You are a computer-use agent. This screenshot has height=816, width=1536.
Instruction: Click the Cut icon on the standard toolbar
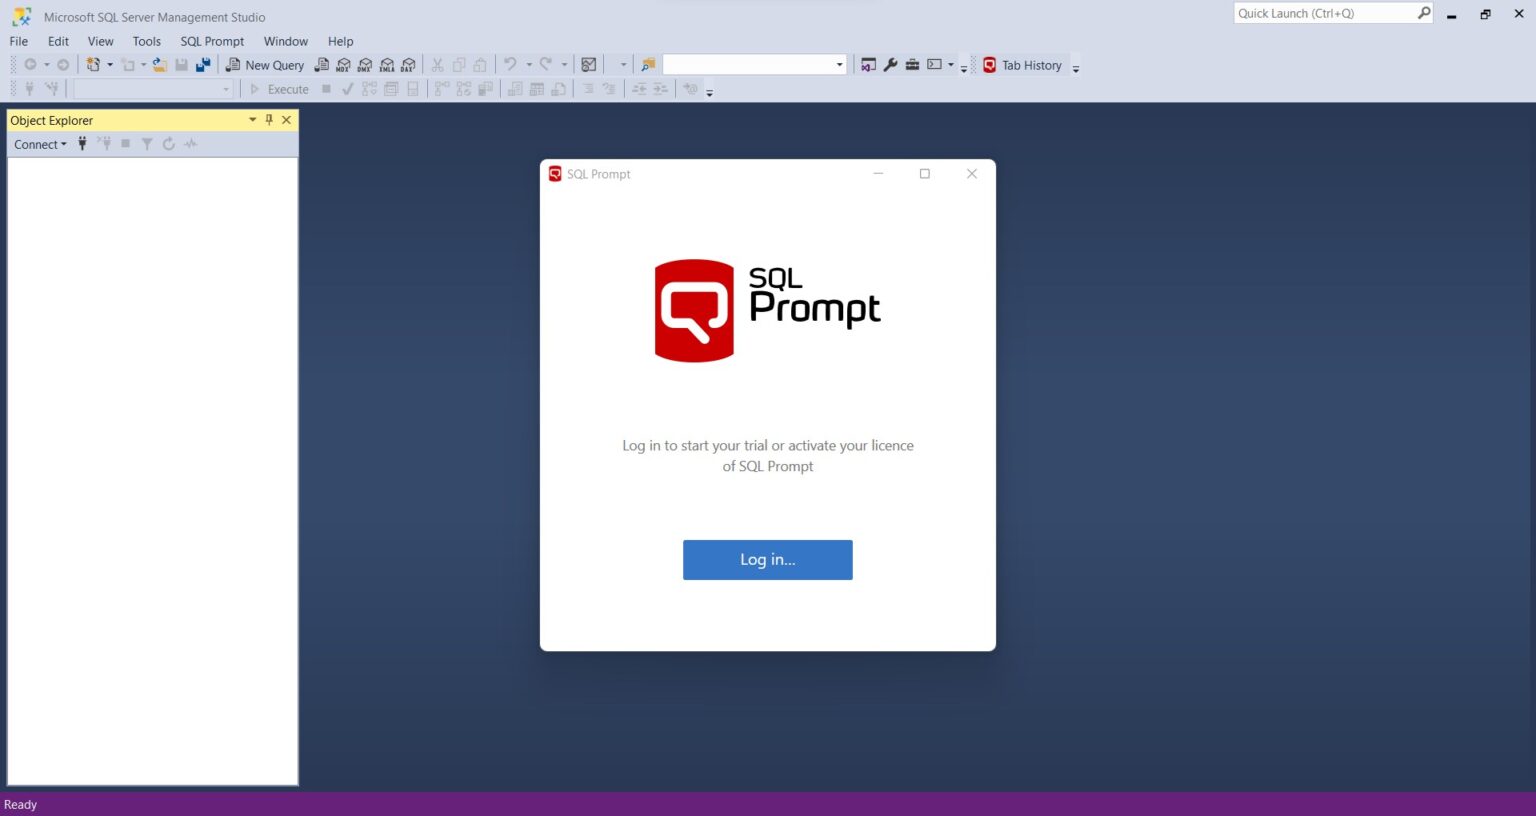click(436, 65)
